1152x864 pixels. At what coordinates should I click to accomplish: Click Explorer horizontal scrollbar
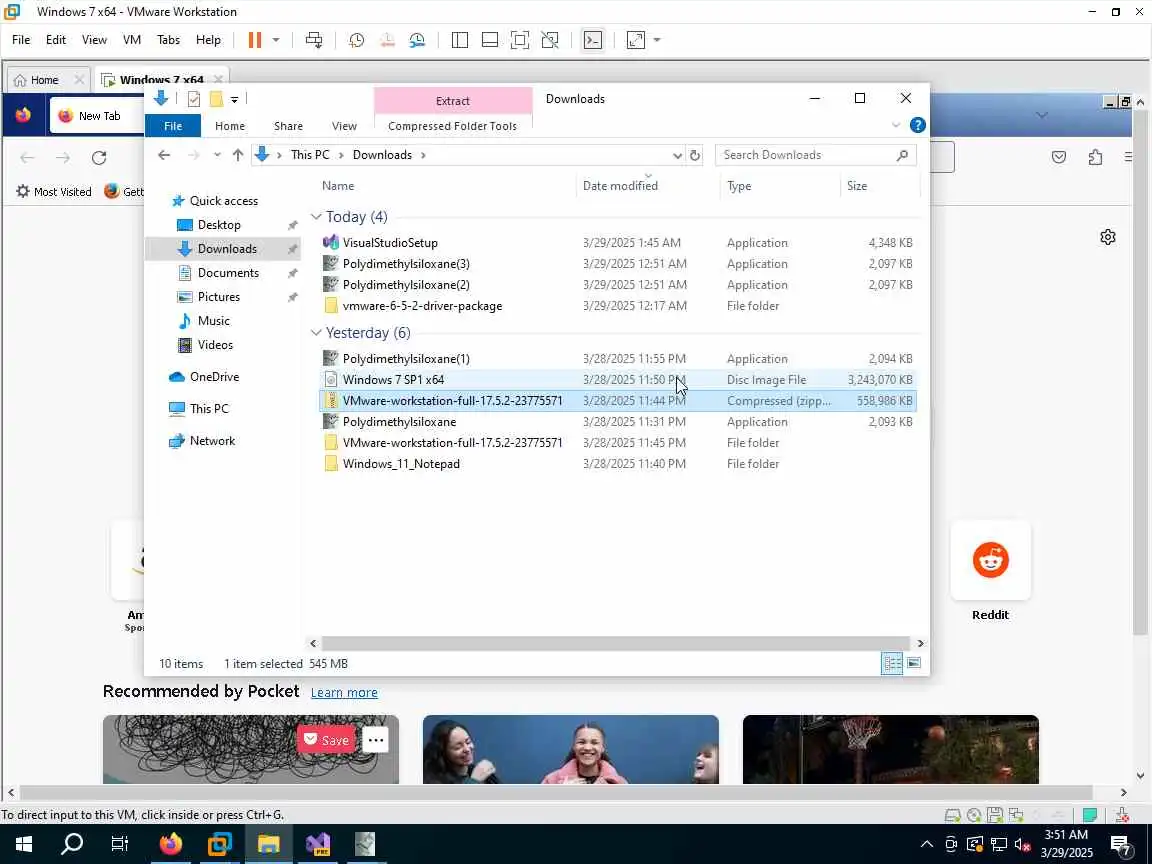(616, 644)
